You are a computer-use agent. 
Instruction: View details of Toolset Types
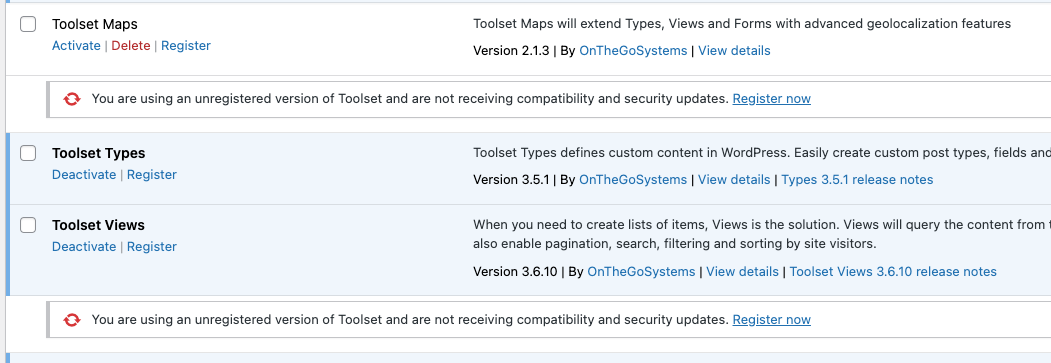coord(734,179)
